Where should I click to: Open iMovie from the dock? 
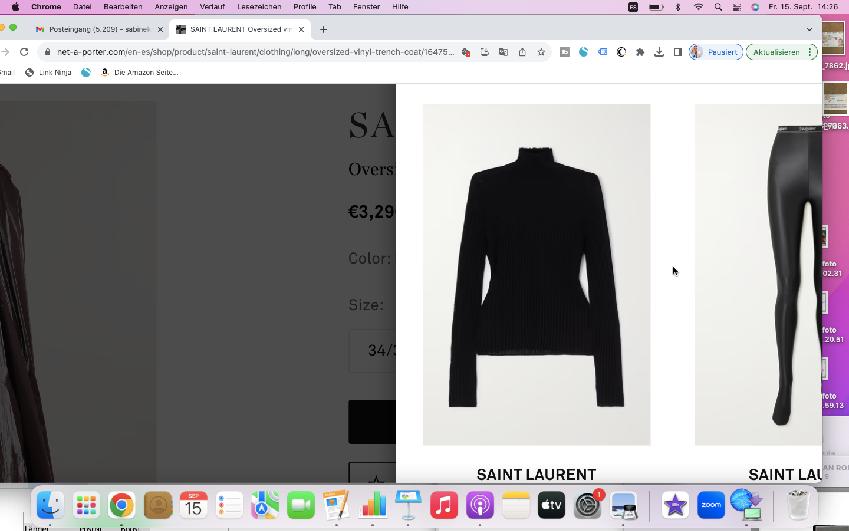point(675,504)
